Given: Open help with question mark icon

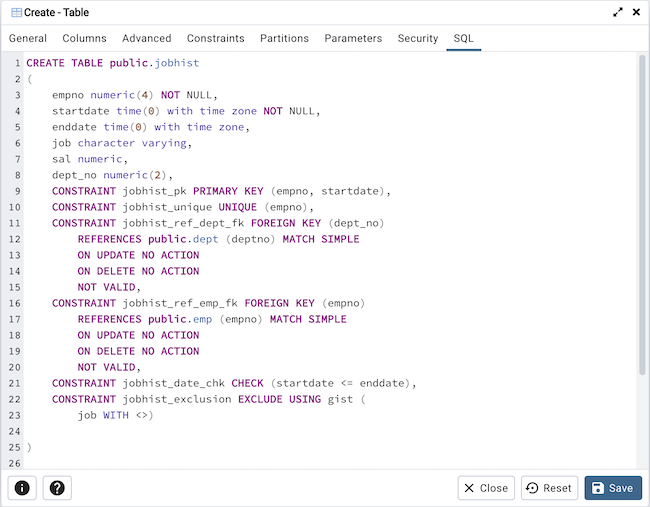Looking at the screenshot, I should click(57, 488).
